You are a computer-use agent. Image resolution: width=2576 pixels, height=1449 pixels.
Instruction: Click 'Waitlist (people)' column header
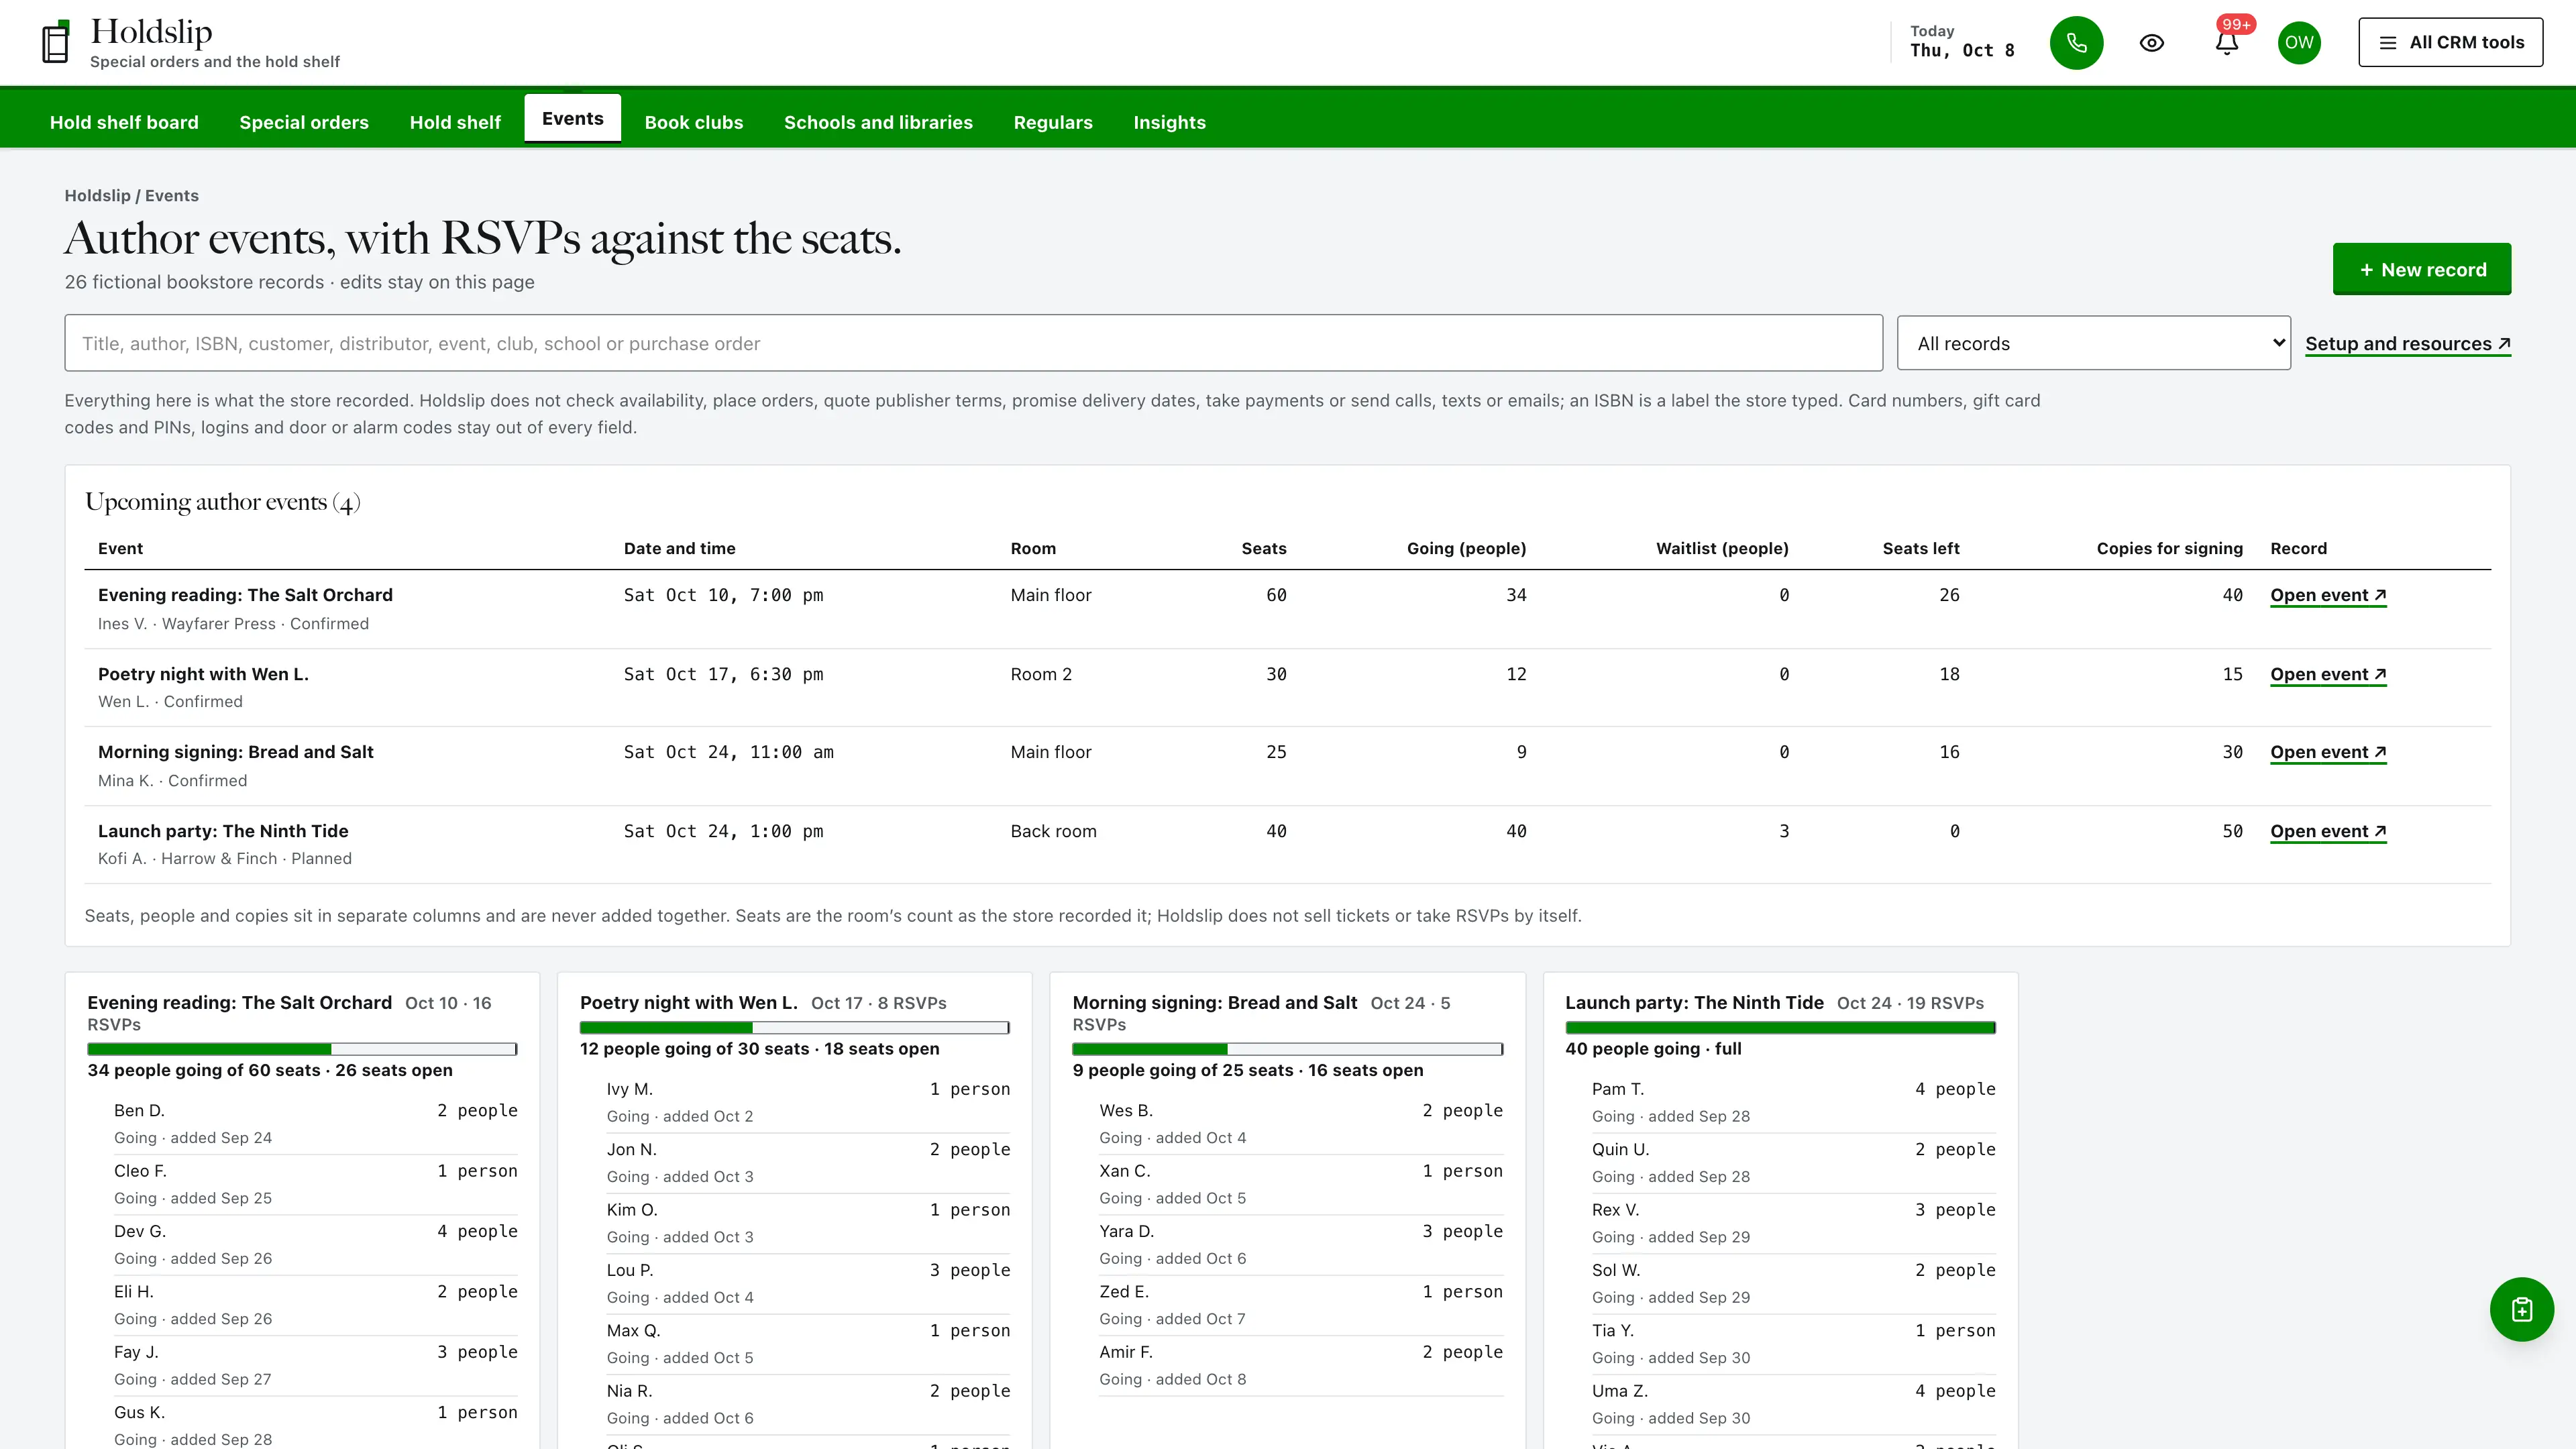1722,548
